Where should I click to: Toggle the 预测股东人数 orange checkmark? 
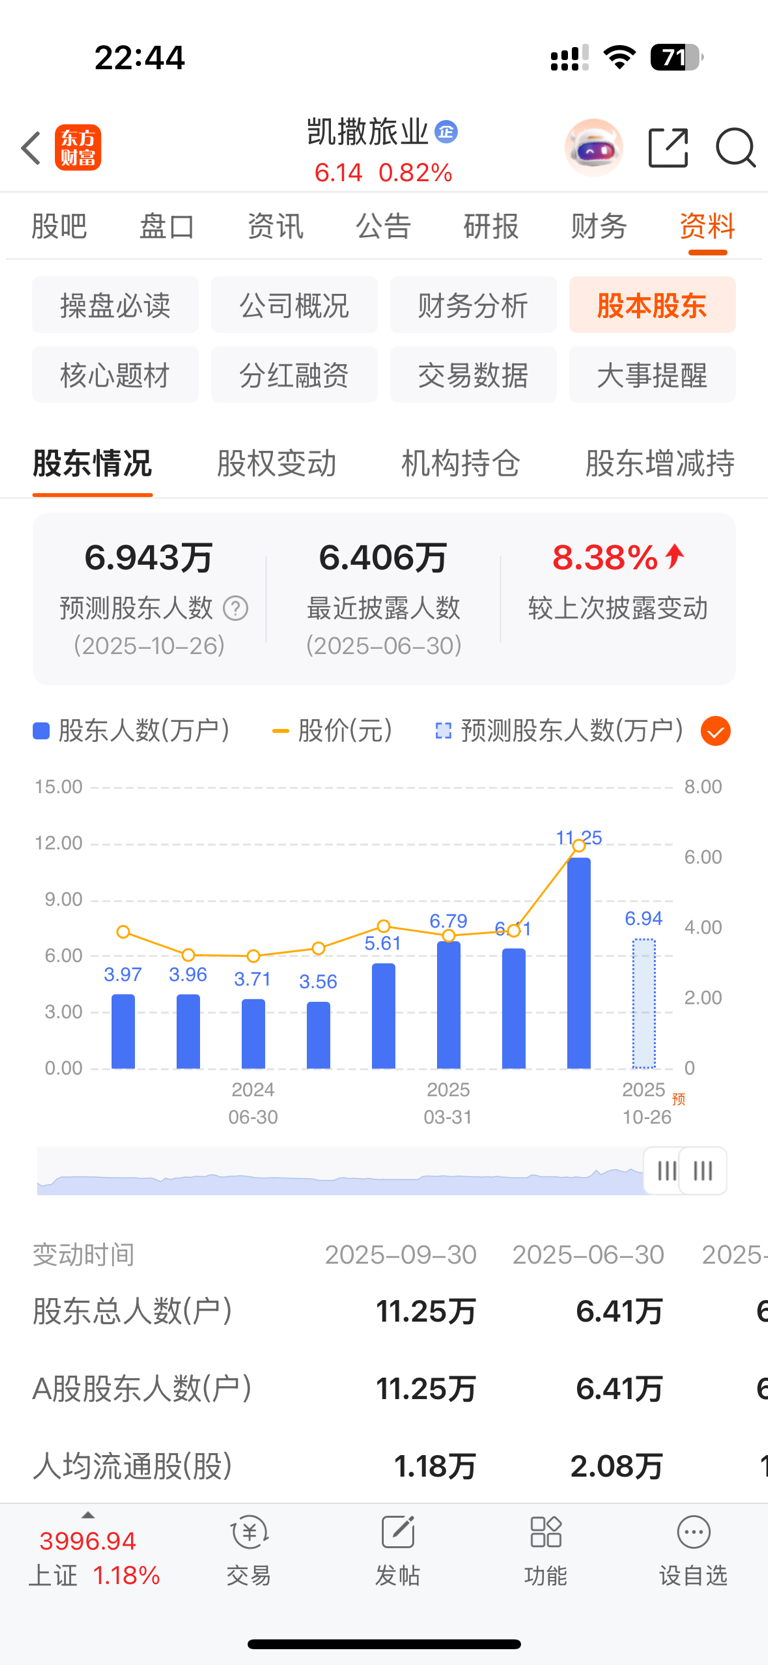716,731
